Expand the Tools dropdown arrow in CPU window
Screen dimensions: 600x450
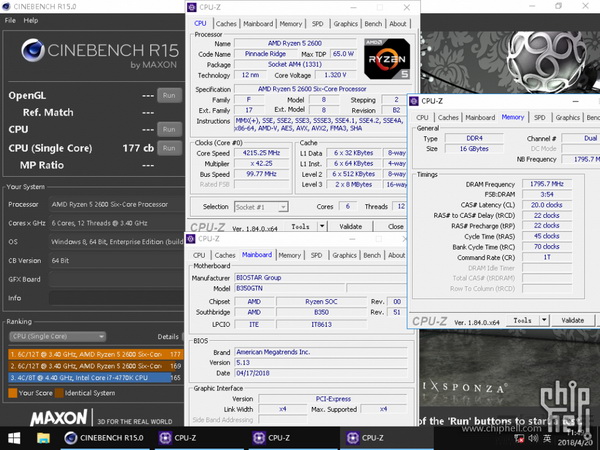click(321, 227)
